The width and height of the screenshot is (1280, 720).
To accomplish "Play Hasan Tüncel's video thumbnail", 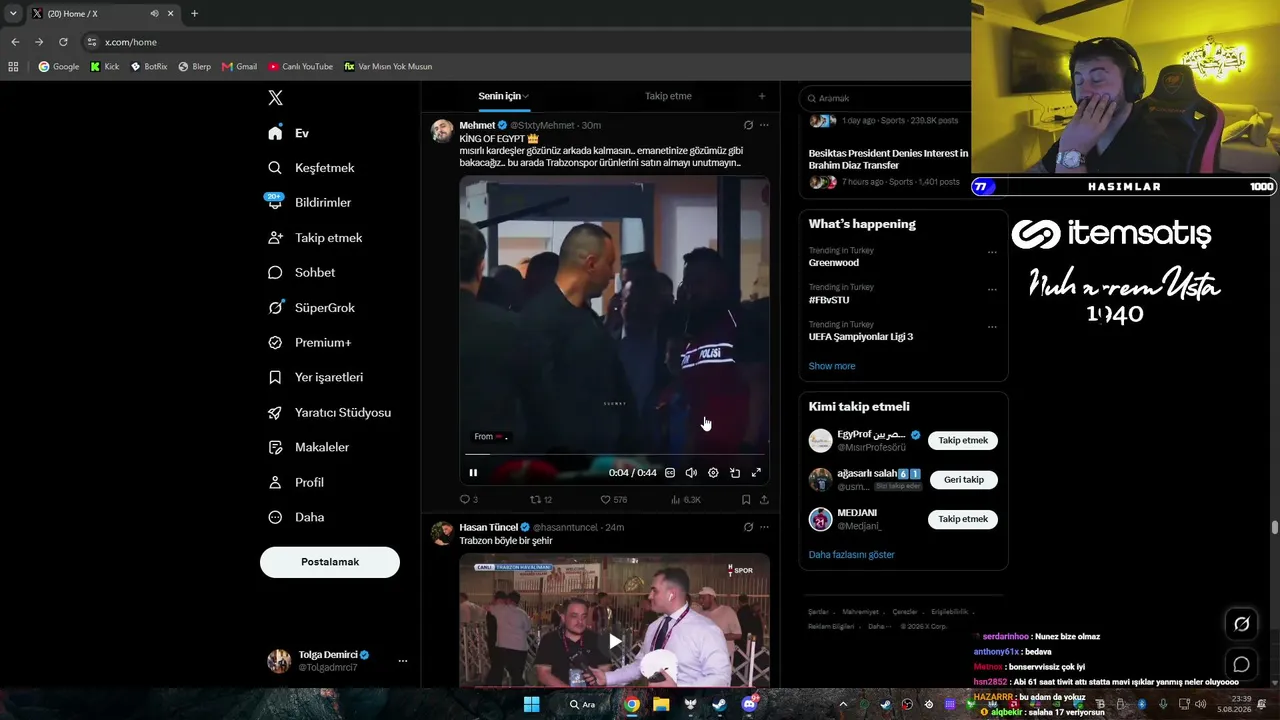I will [x=615, y=641].
